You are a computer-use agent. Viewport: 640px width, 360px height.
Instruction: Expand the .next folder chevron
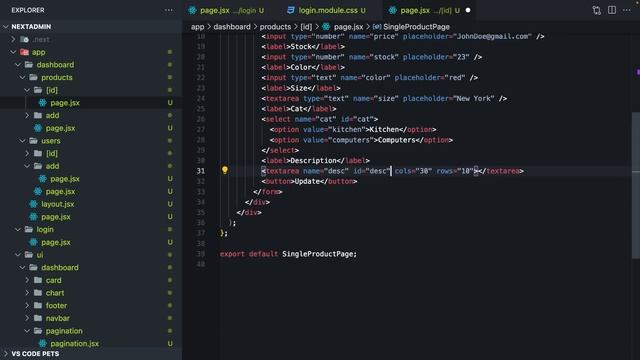coord(13,39)
